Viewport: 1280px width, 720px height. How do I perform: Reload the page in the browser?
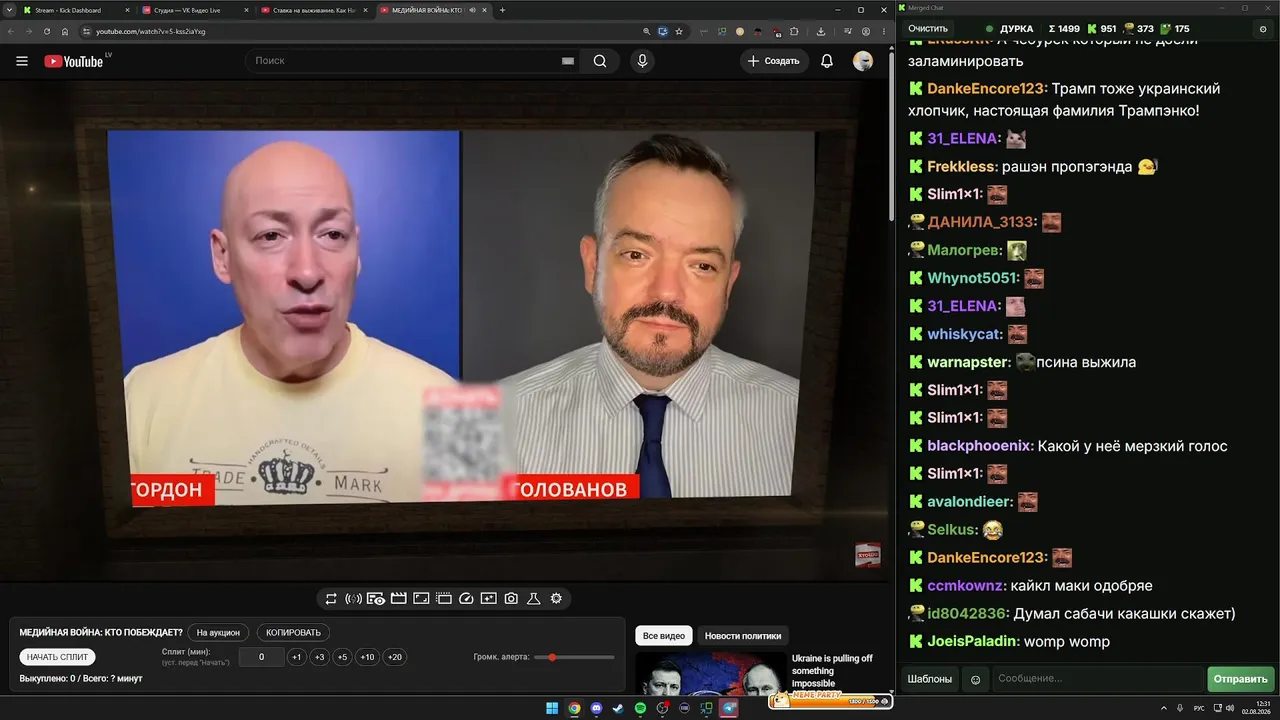click(x=46, y=31)
